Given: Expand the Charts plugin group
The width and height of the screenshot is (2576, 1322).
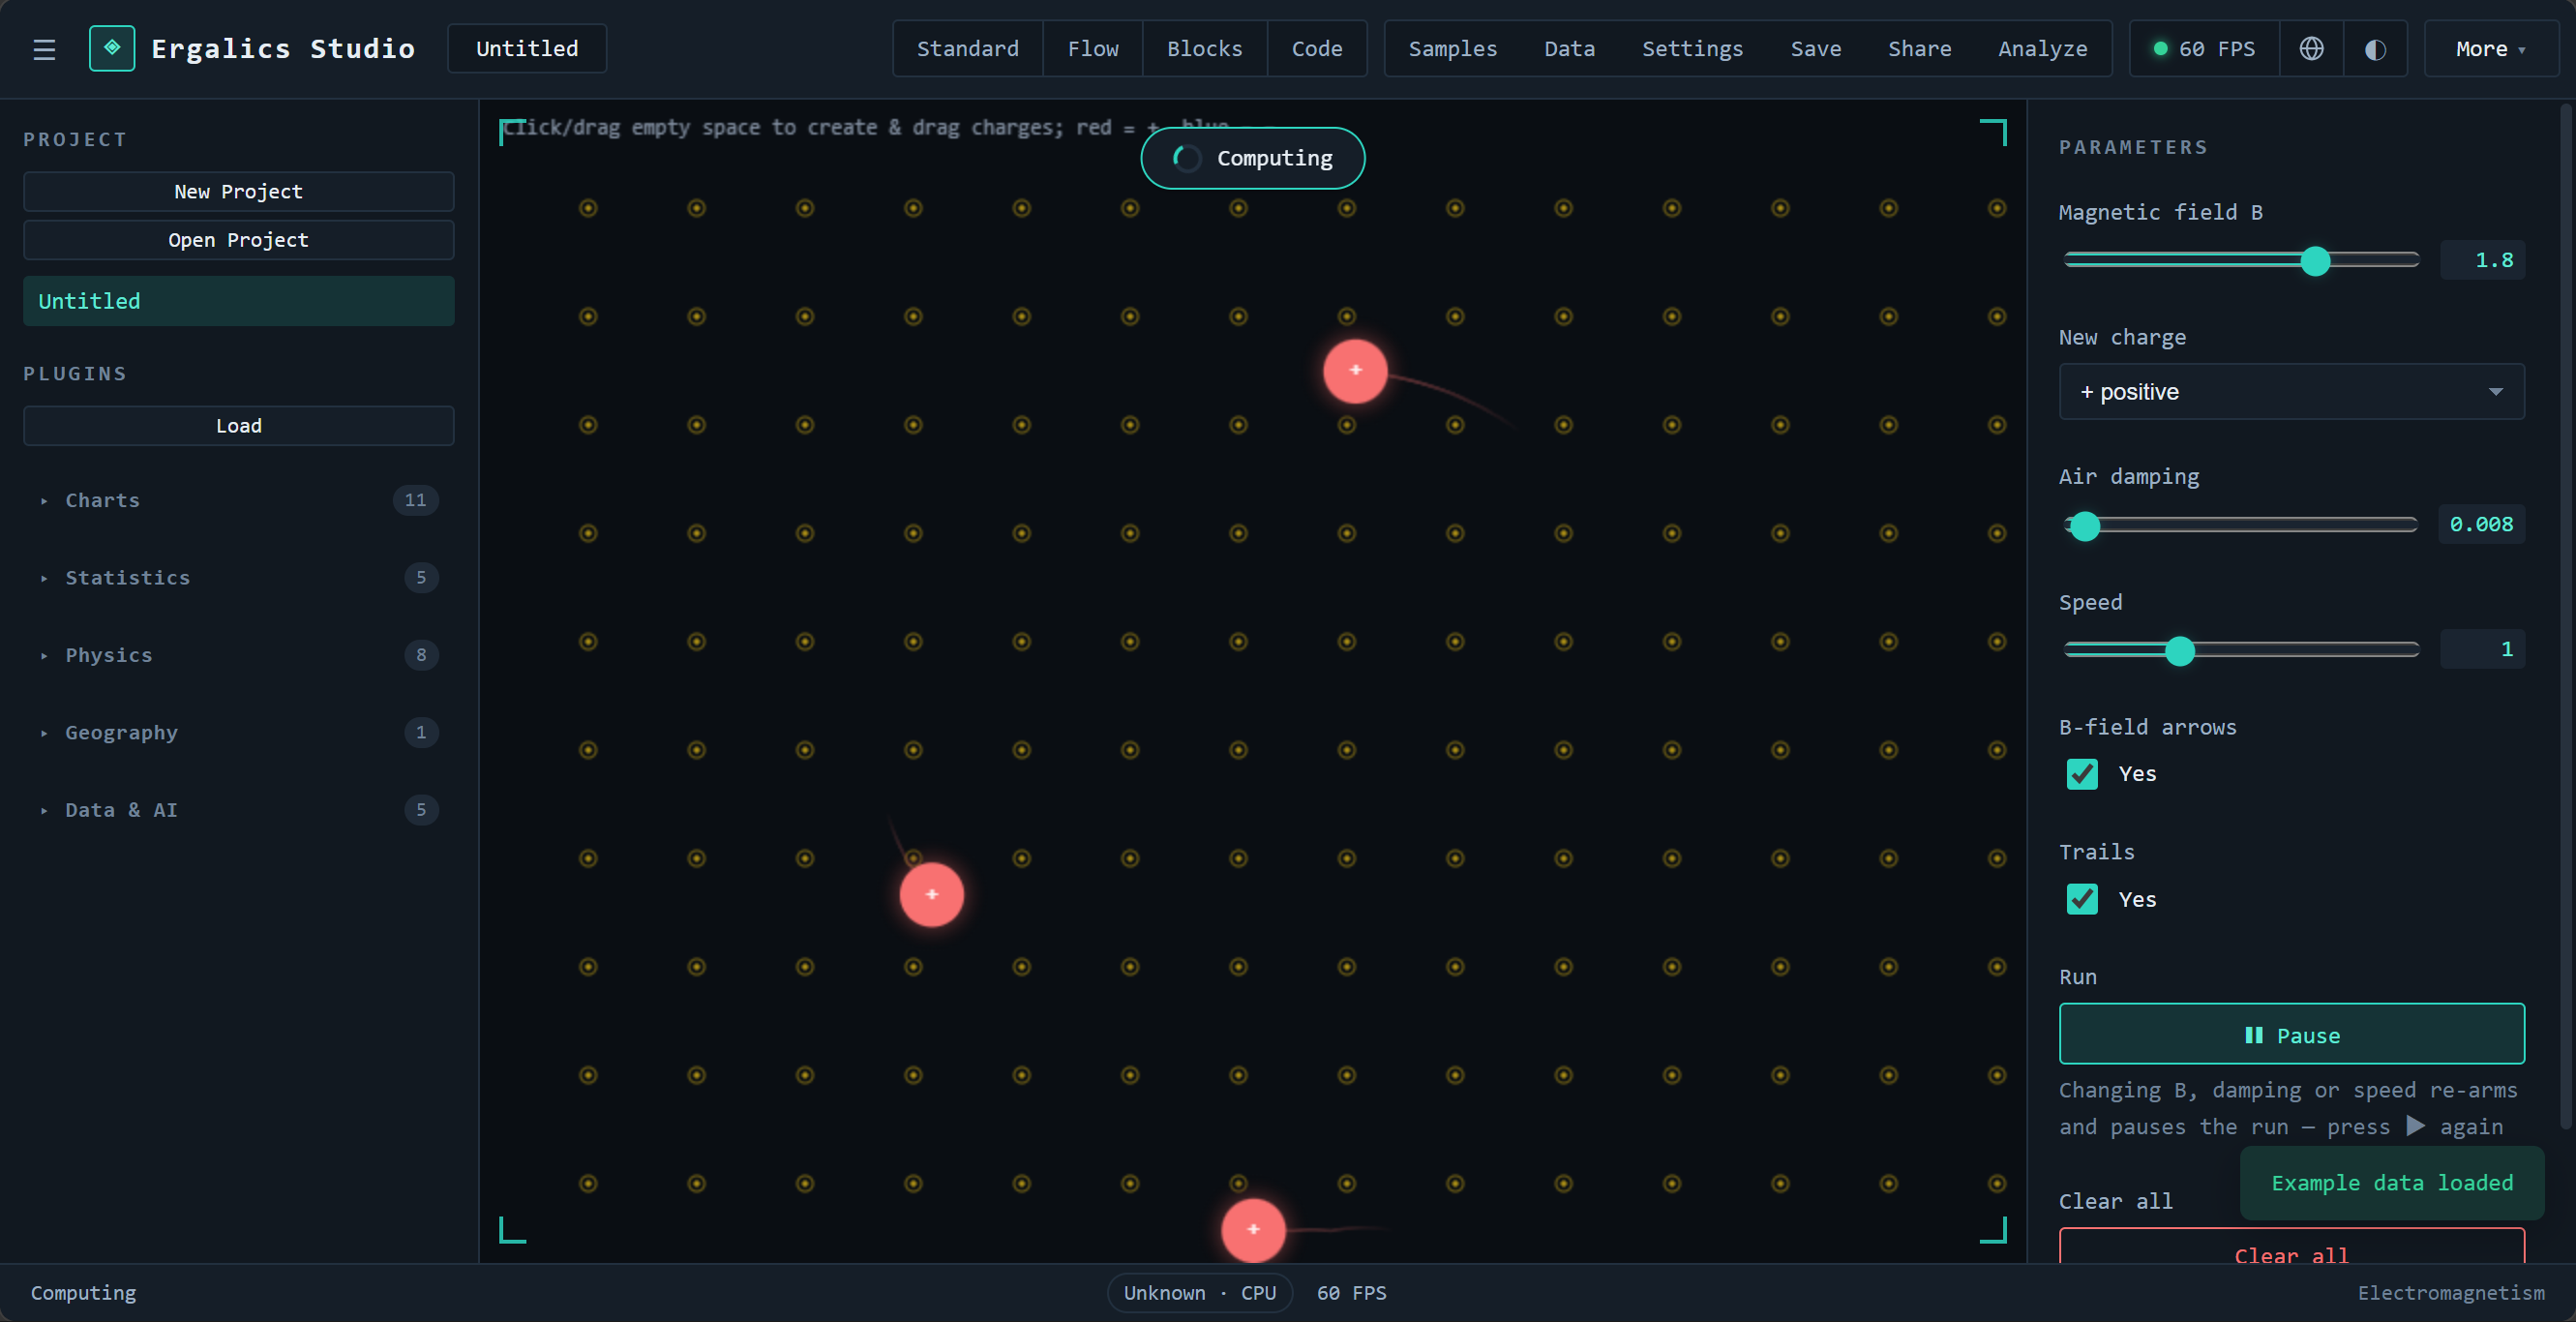Looking at the screenshot, I should pos(238,500).
